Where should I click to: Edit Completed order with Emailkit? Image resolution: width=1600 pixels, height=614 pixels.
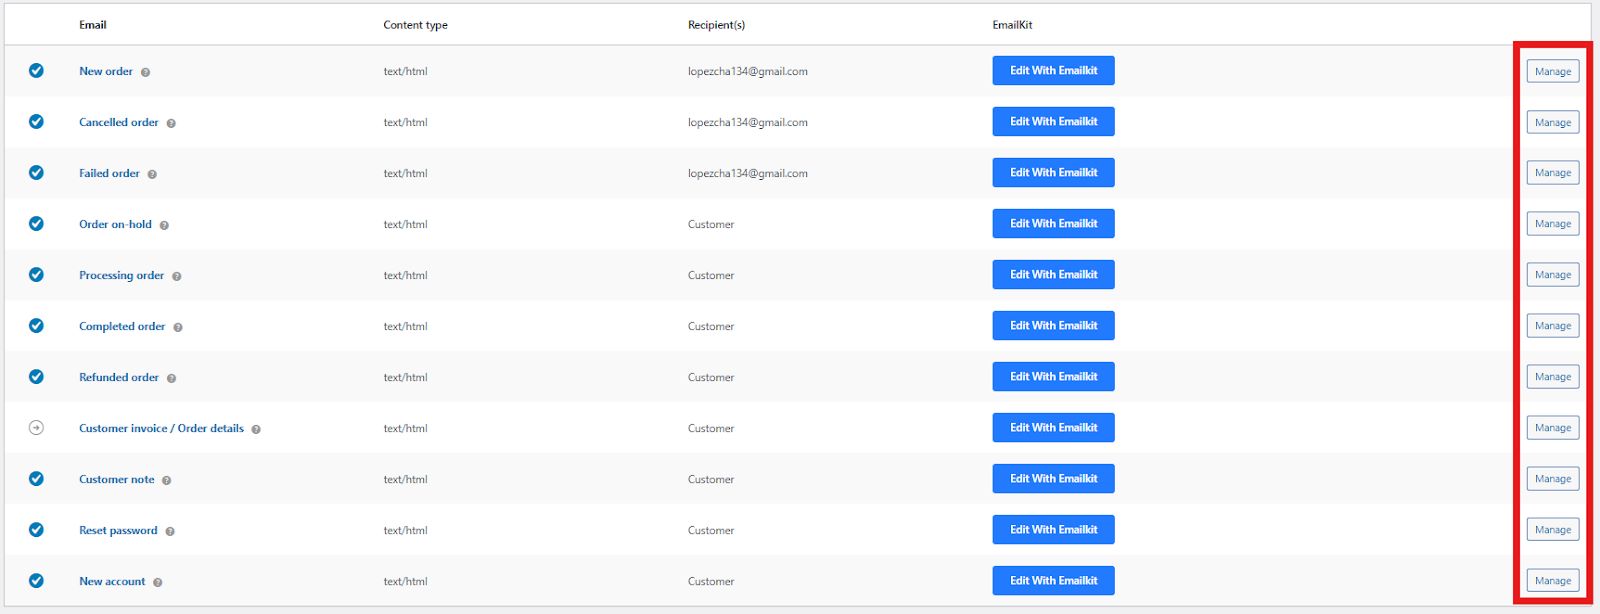click(1053, 326)
